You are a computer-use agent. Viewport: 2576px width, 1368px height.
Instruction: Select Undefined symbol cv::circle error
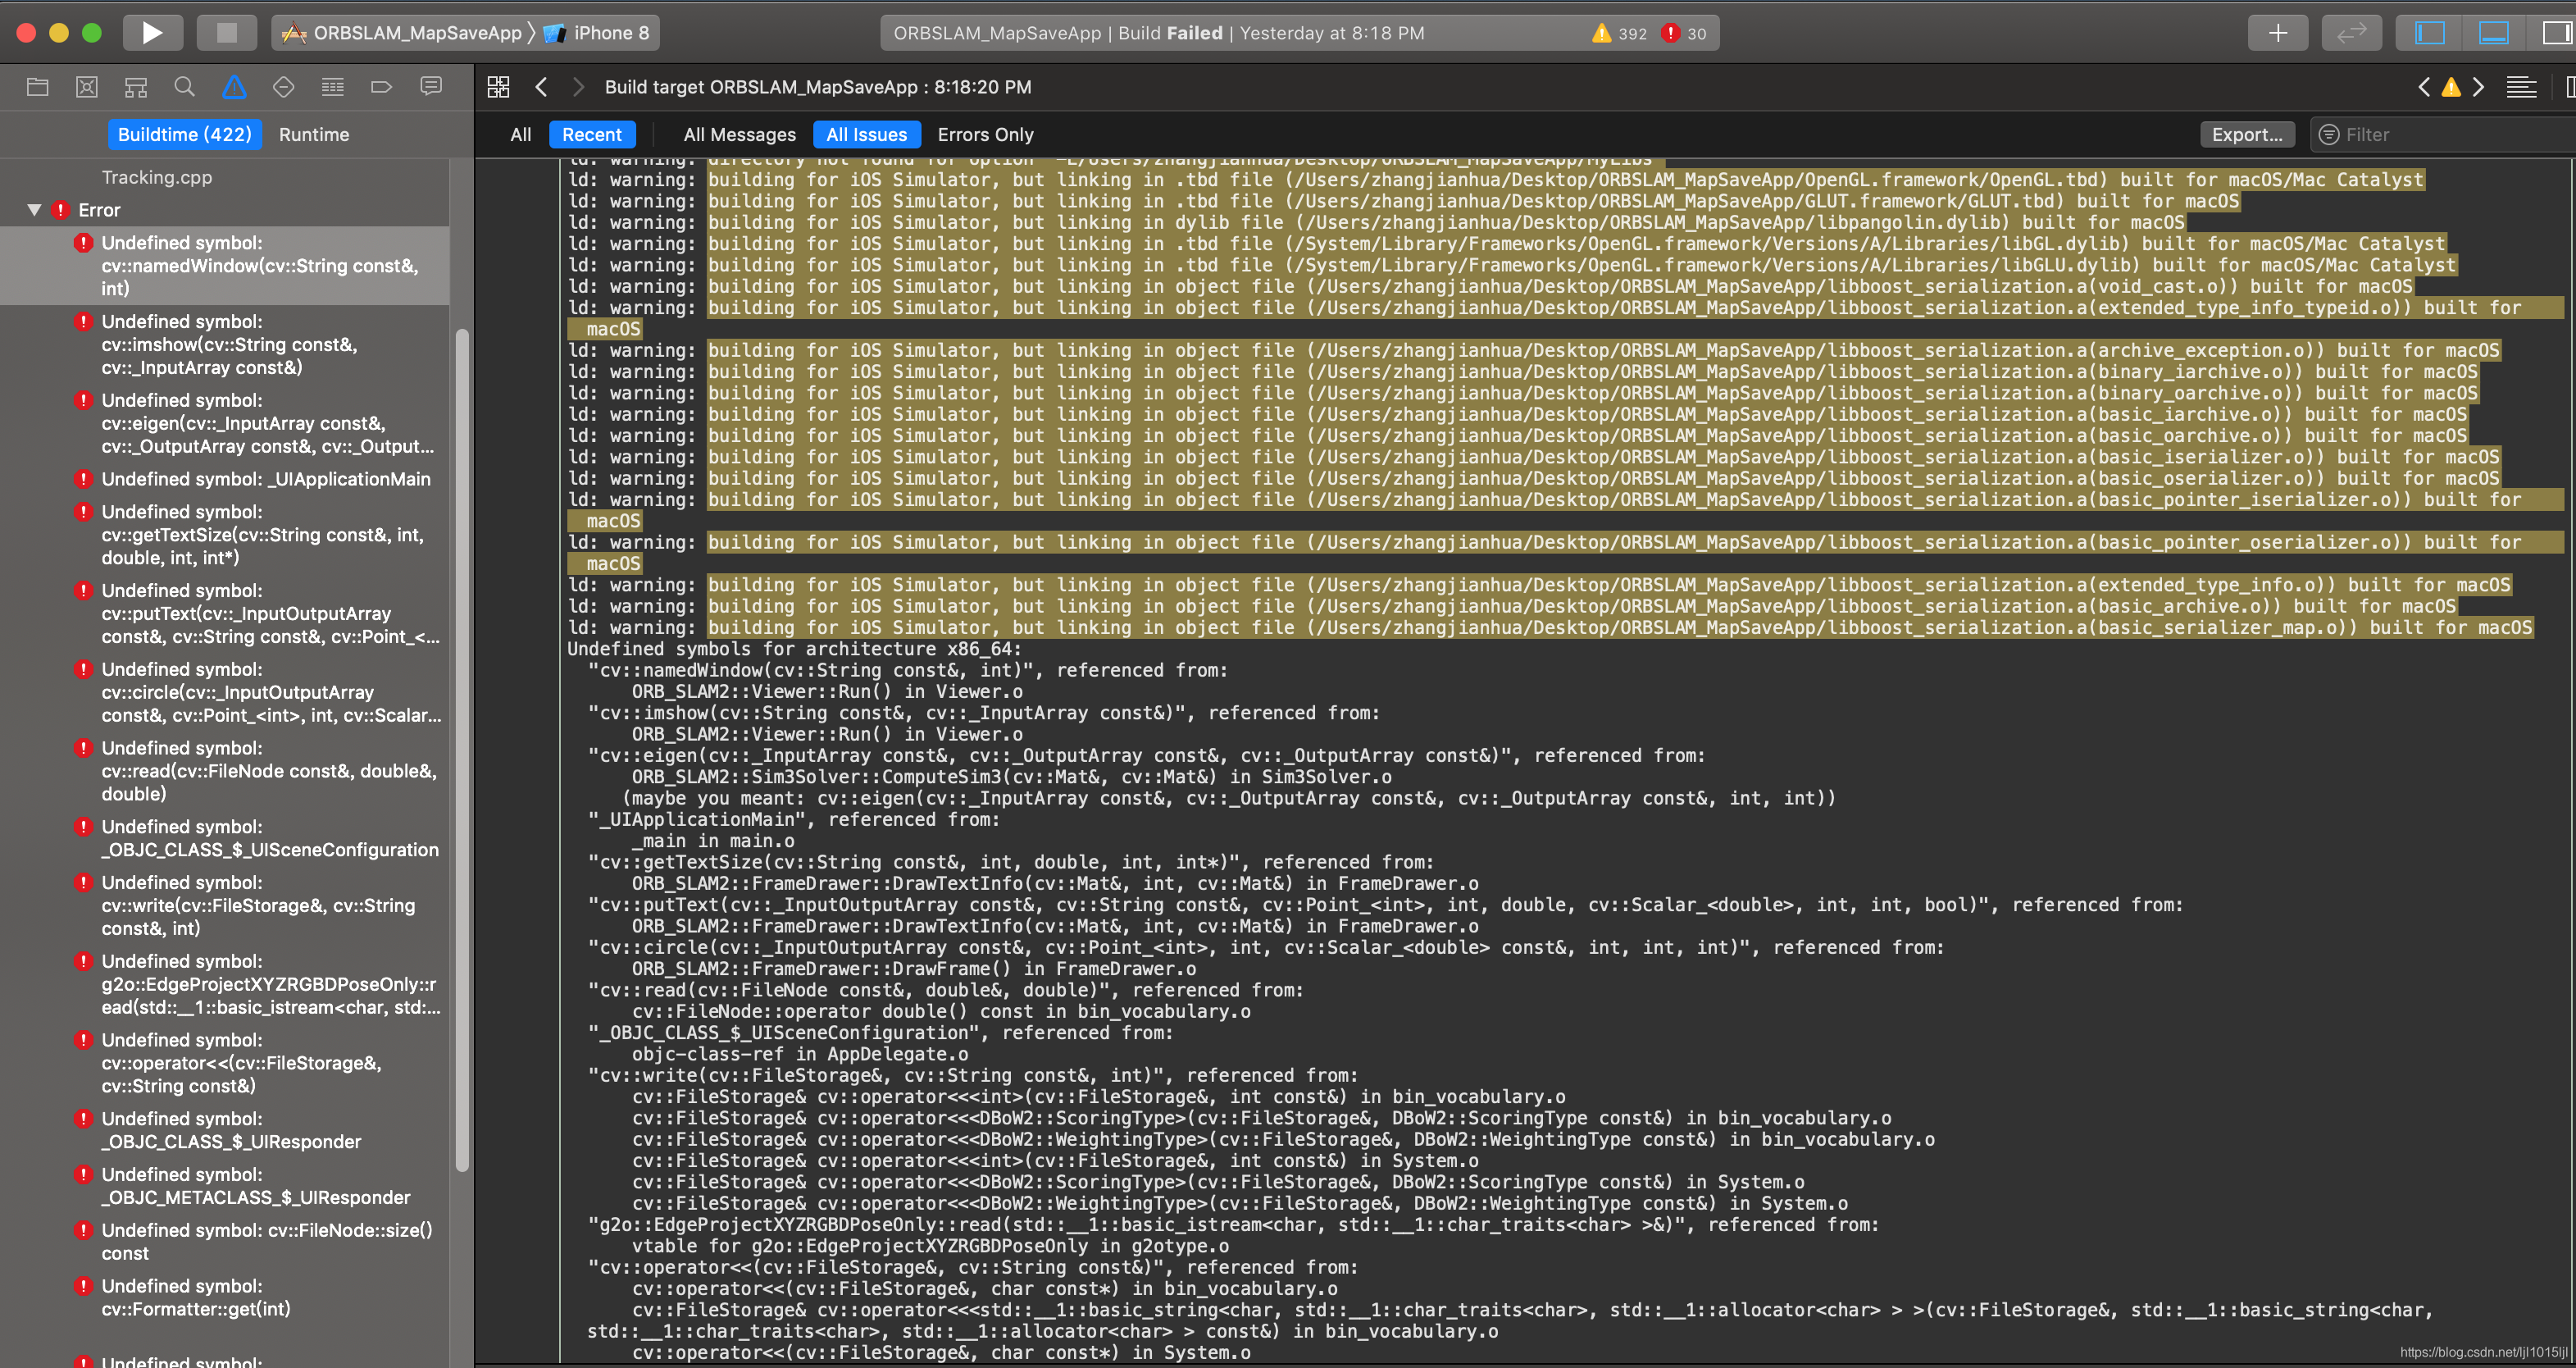(x=225, y=692)
